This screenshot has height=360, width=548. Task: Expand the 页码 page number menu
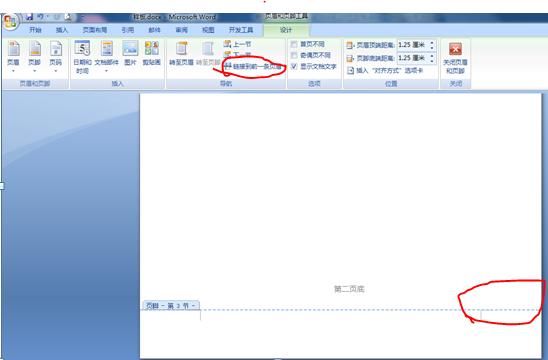(x=56, y=57)
